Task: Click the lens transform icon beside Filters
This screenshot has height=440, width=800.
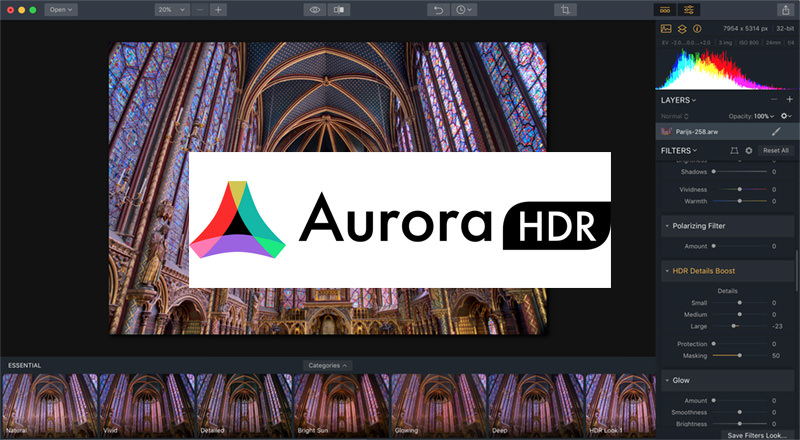Action: [x=734, y=151]
